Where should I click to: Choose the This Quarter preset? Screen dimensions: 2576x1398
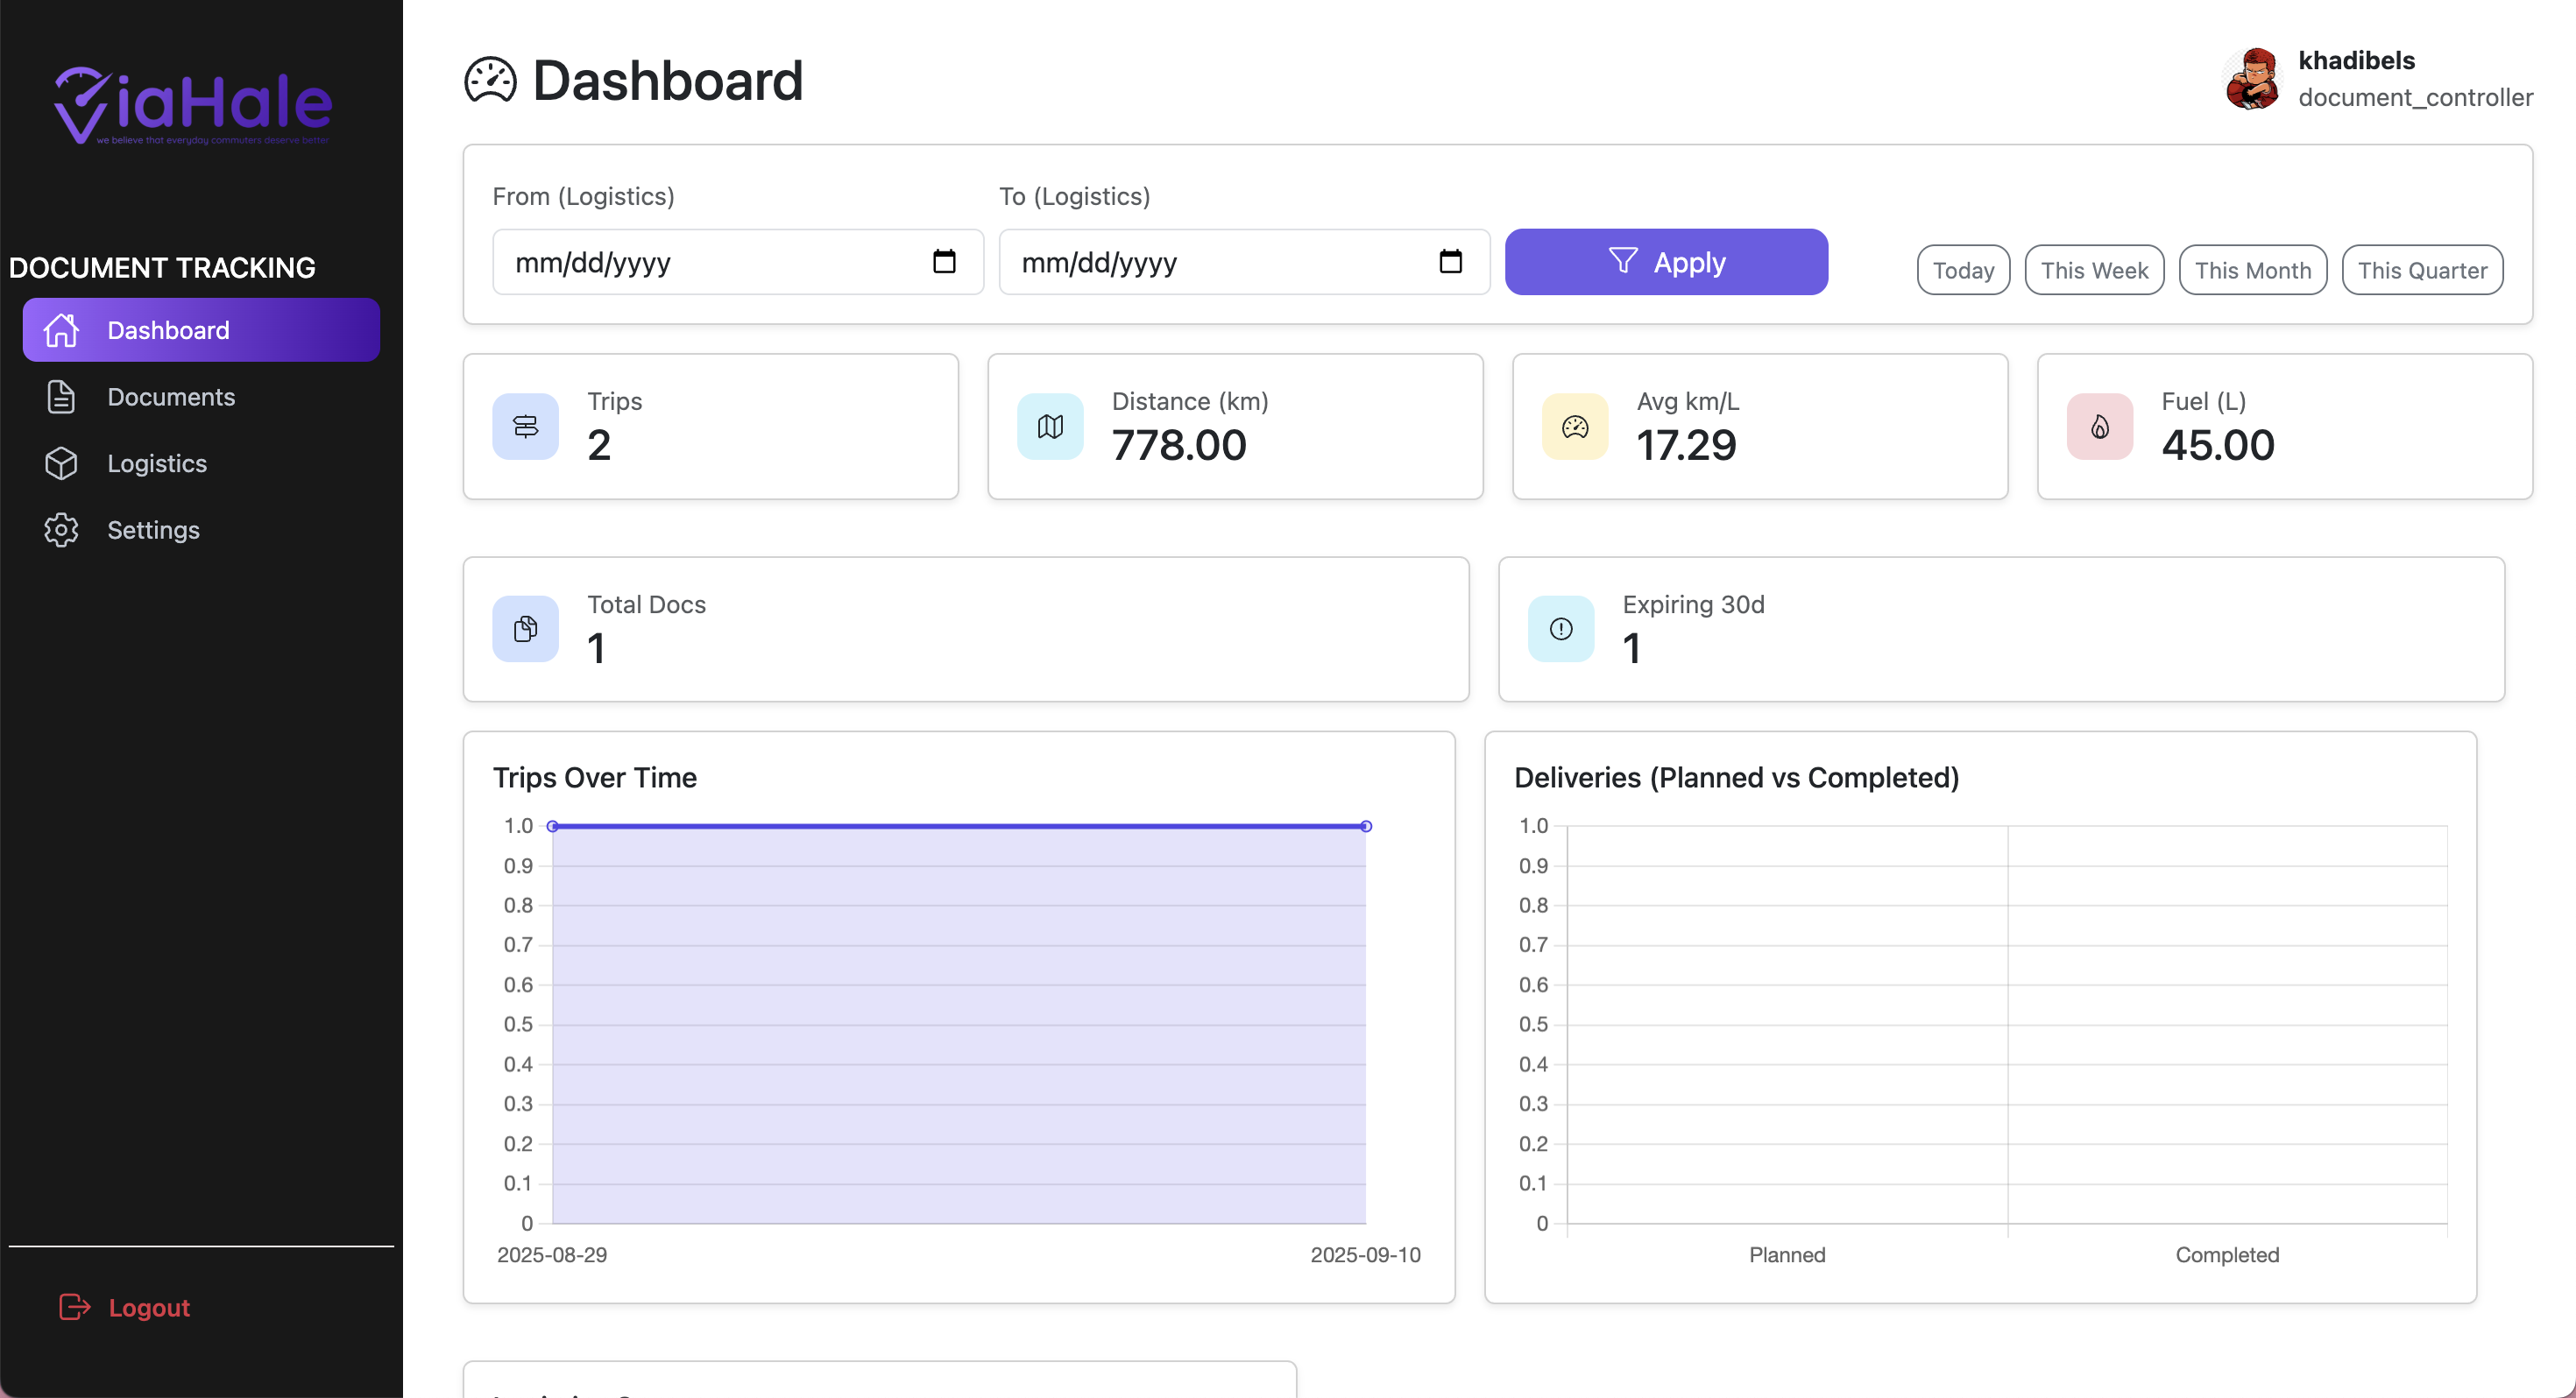pyautogui.click(x=2422, y=270)
